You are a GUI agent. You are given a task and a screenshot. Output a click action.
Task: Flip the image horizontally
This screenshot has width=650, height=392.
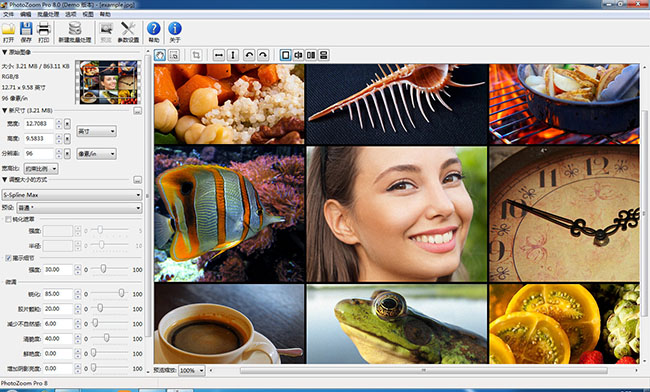click(x=219, y=55)
